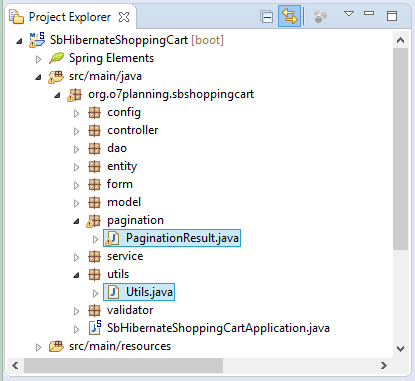Expand the config package
The height and width of the screenshot is (381, 415).
tap(76, 113)
